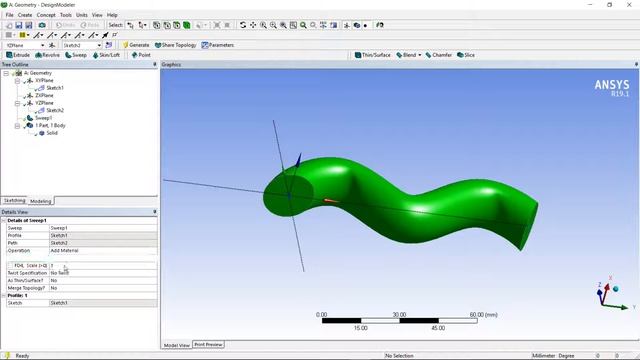640x360 pixels.
Task: Select Sketch1 in the tree outline
Action: [x=55, y=88]
